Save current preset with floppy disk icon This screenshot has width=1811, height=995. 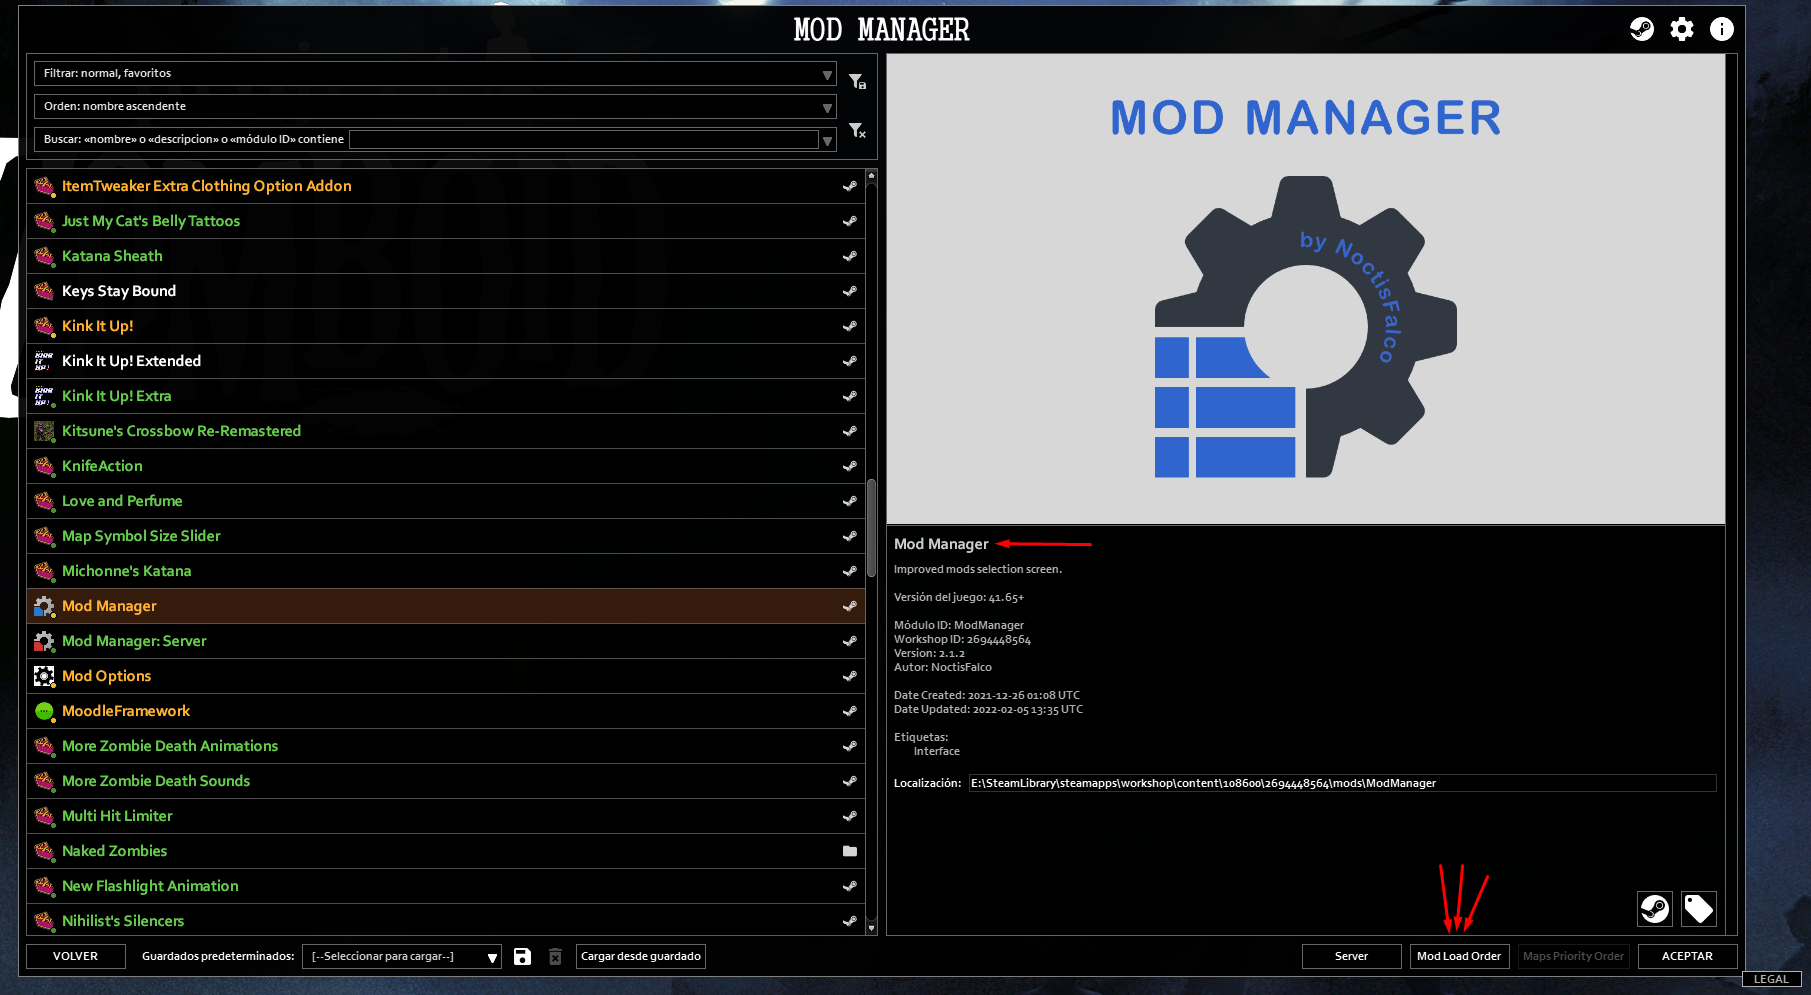click(x=522, y=957)
